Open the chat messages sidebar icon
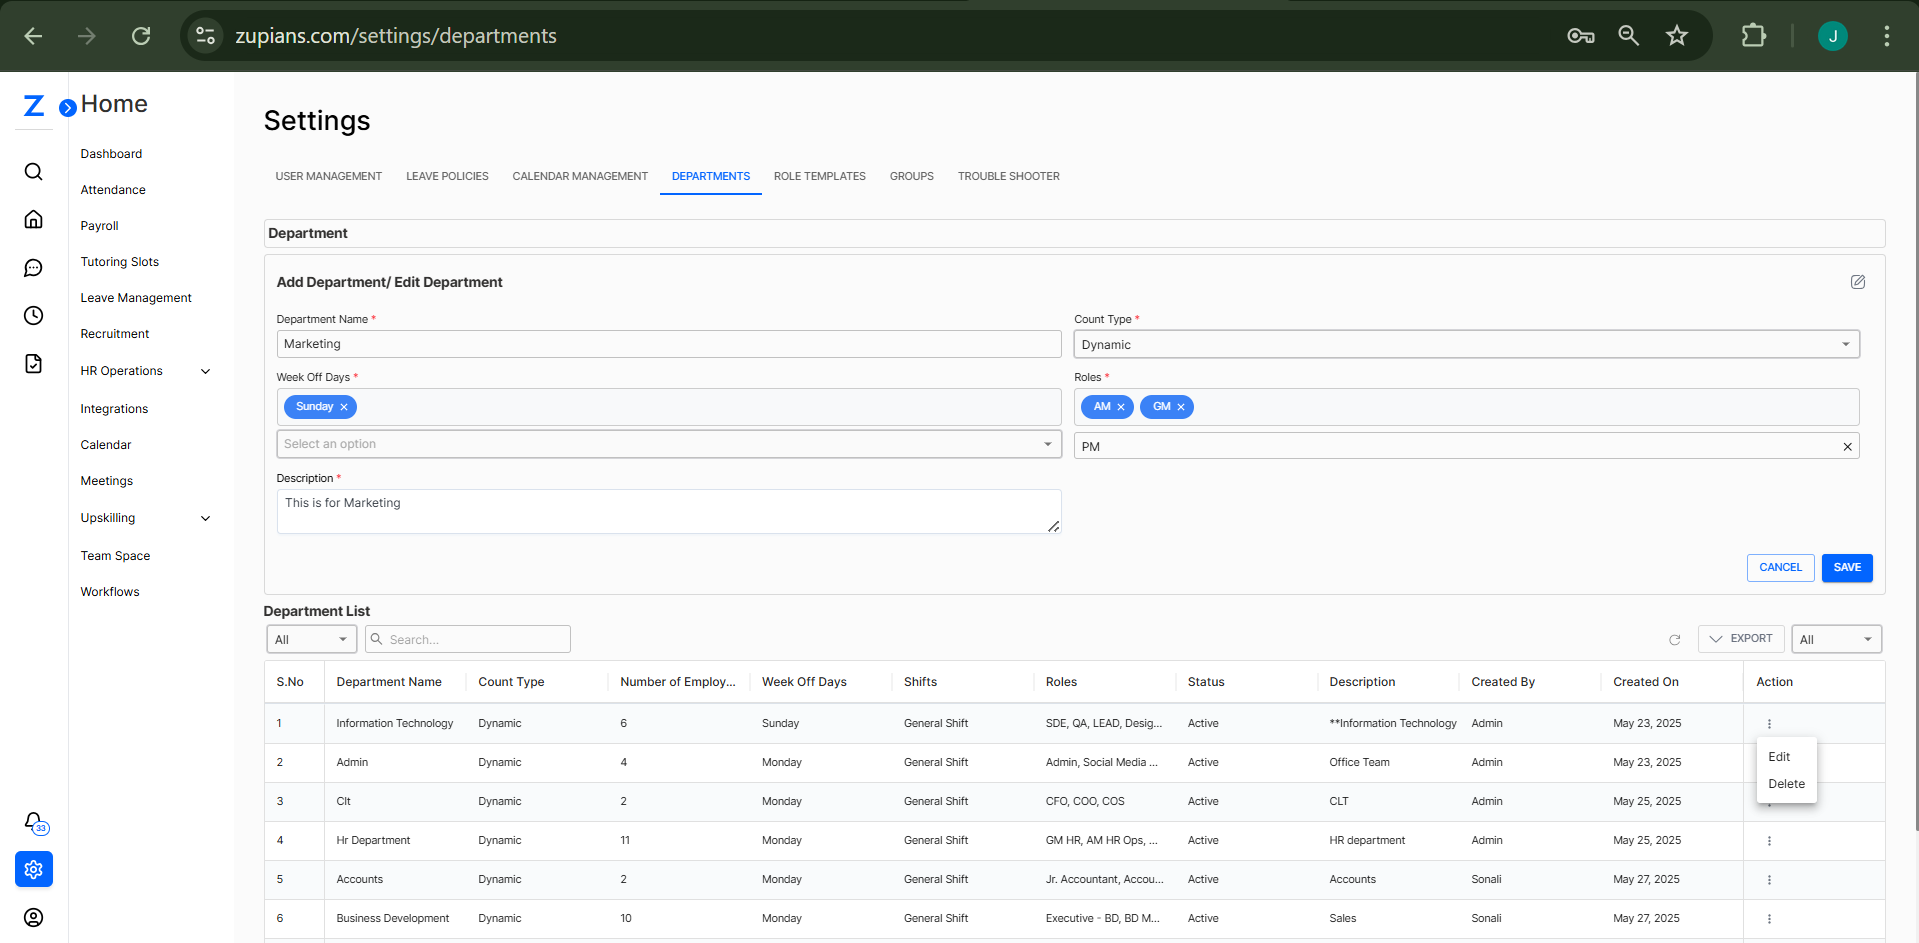 [x=33, y=268]
